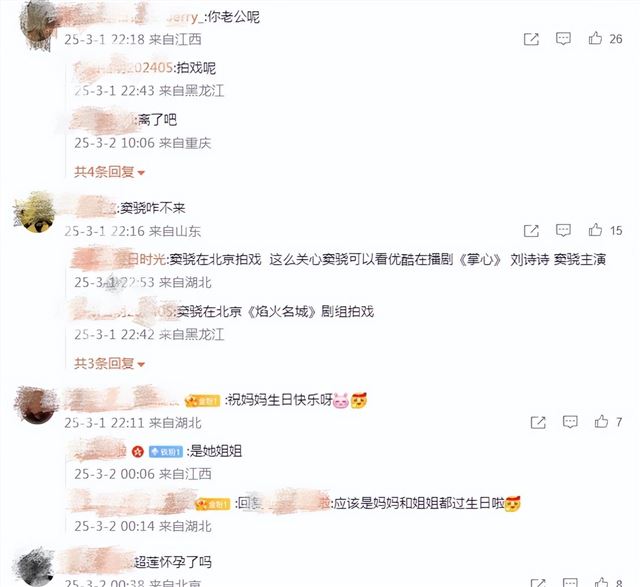Click the blue '铁粉1' fan badge
This screenshot has width=640, height=587.
[x=166, y=451]
